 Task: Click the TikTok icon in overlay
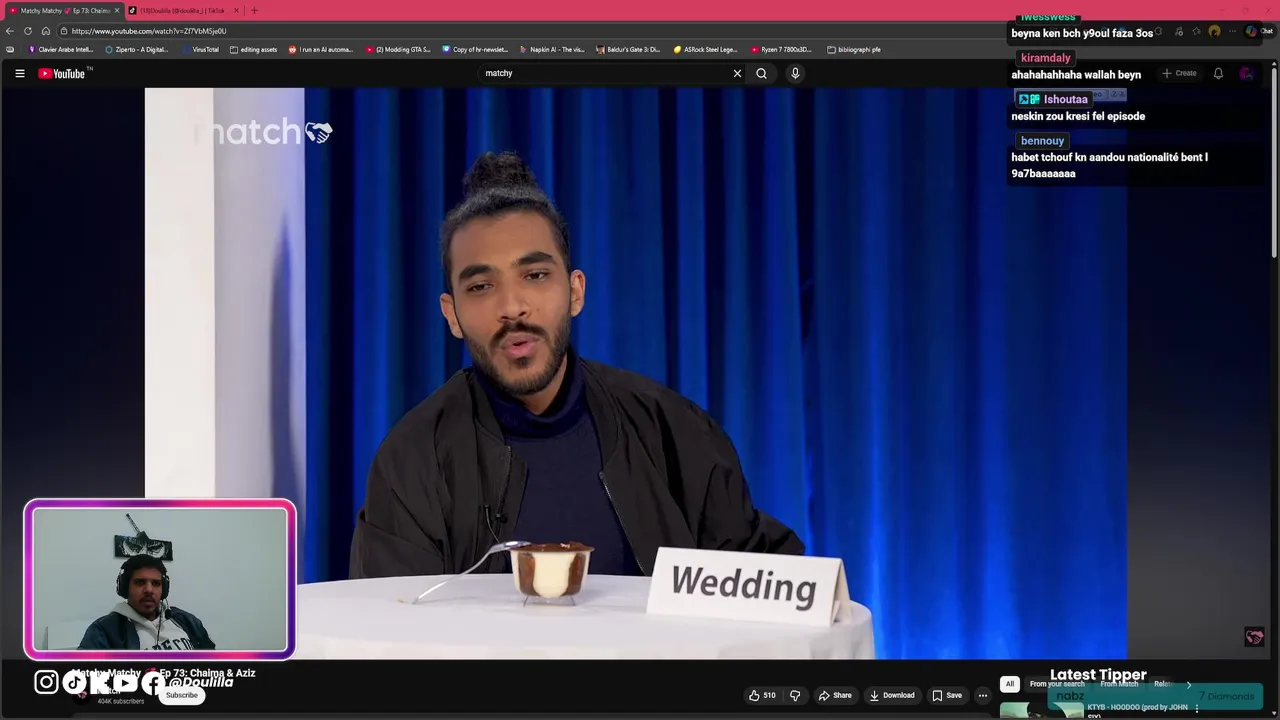pyautogui.click(x=74, y=682)
